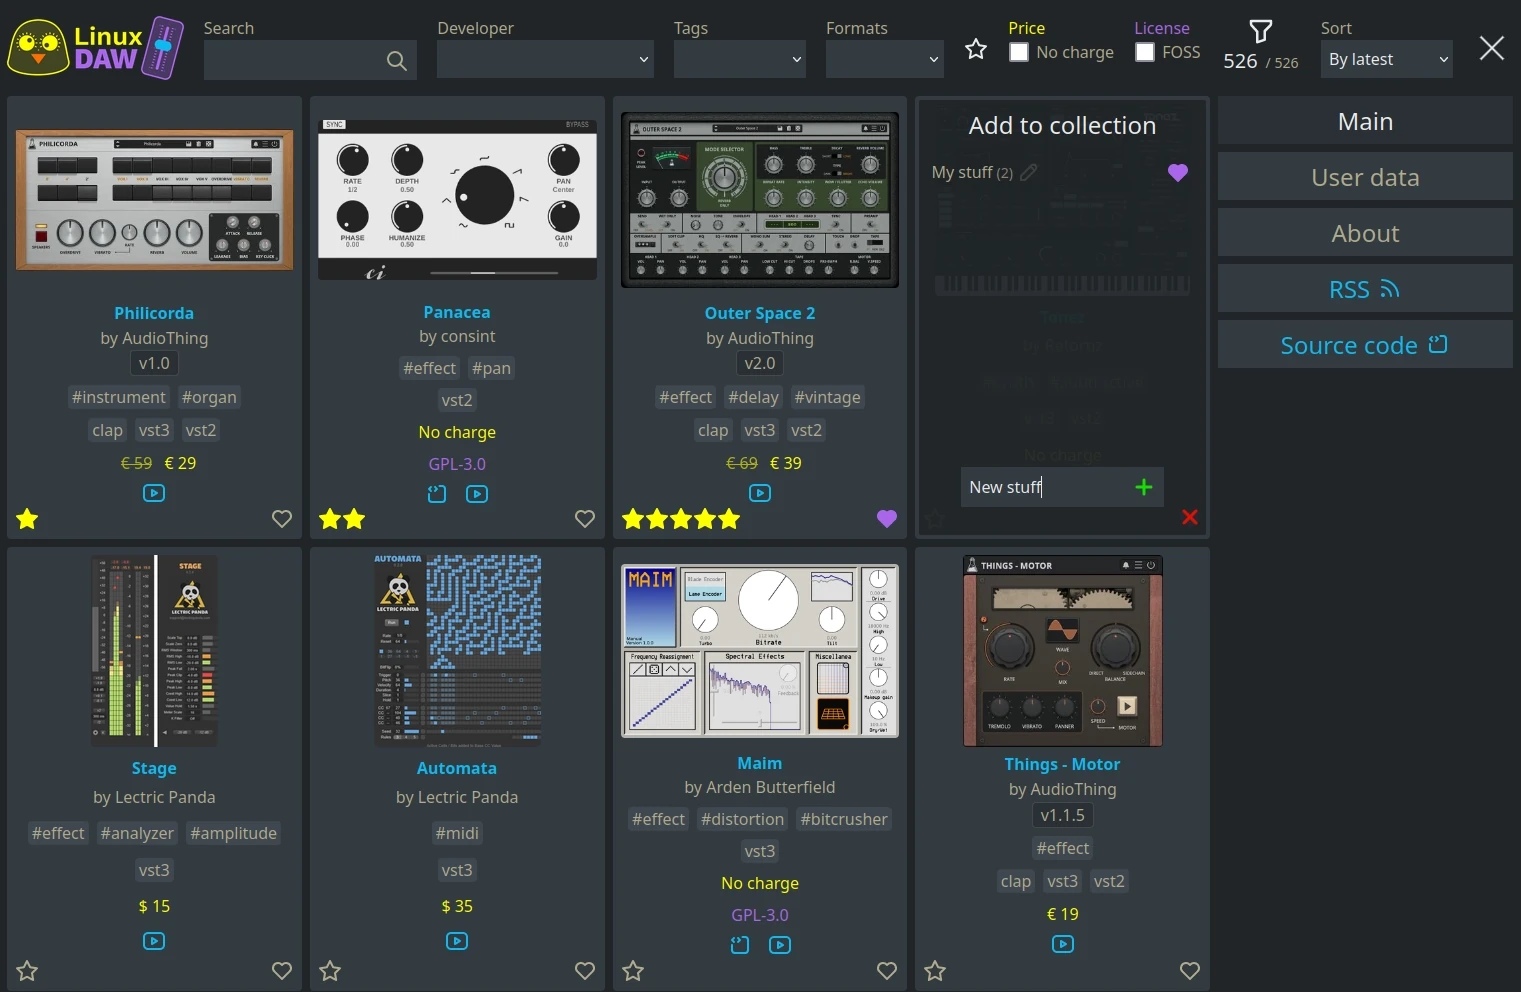This screenshot has width=1521, height=992.
Task: Filter by #pan tag on Panacea
Action: pos(491,368)
